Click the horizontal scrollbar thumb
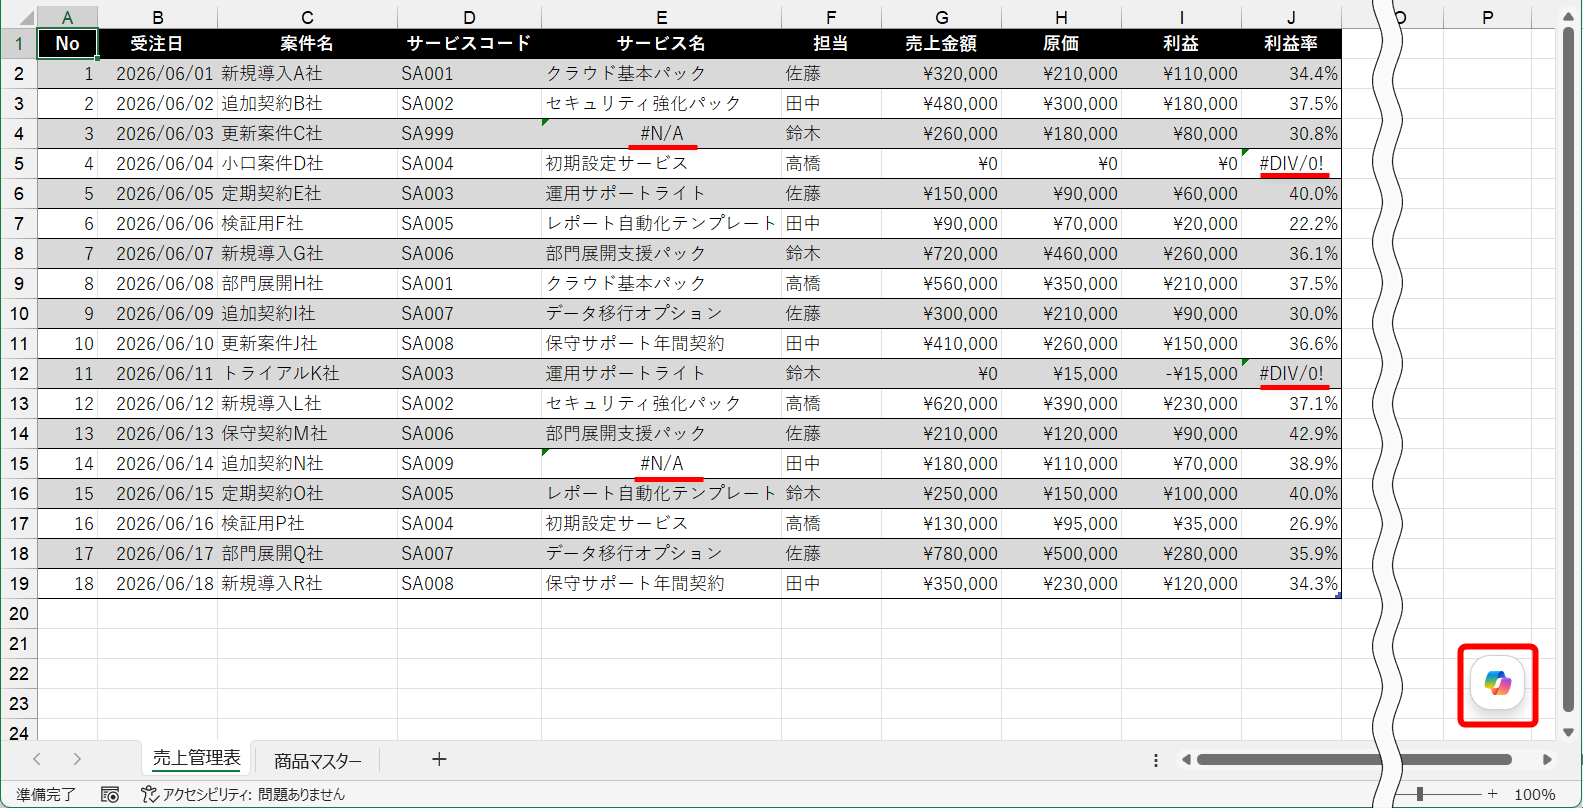The image size is (1583, 808). [1354, 760]
